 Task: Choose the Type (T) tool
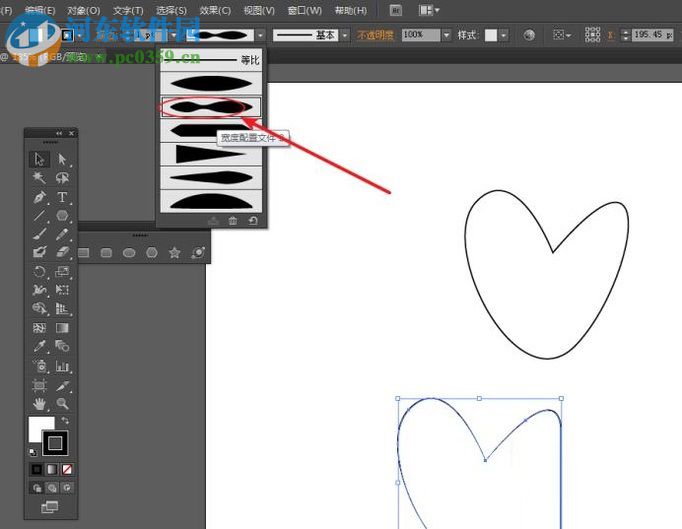62,197
